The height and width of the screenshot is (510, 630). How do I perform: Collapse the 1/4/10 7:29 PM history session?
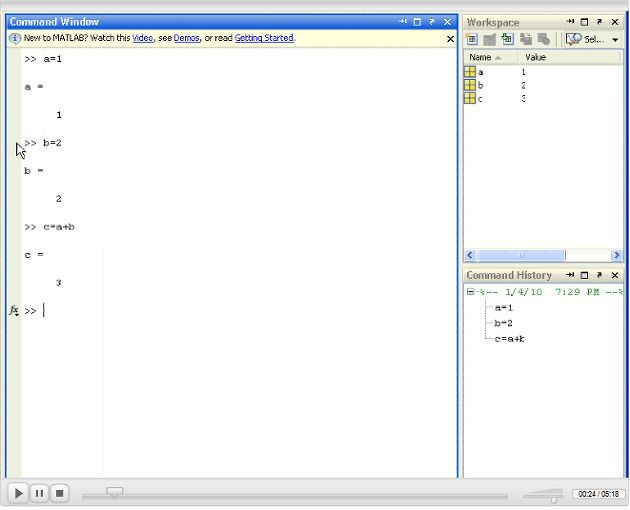[x=470, y=292]
